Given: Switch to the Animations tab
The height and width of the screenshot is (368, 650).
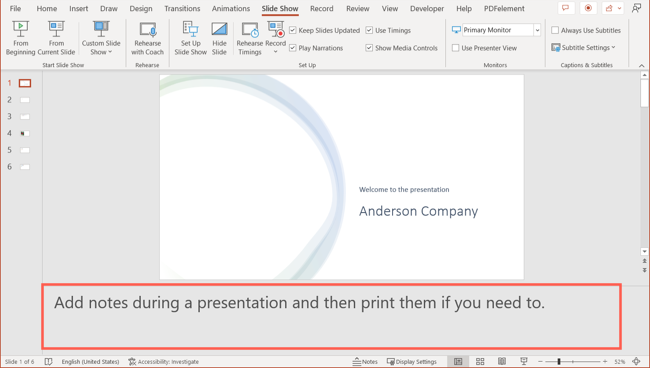Looking at the screenshot, I should point(231,8).
